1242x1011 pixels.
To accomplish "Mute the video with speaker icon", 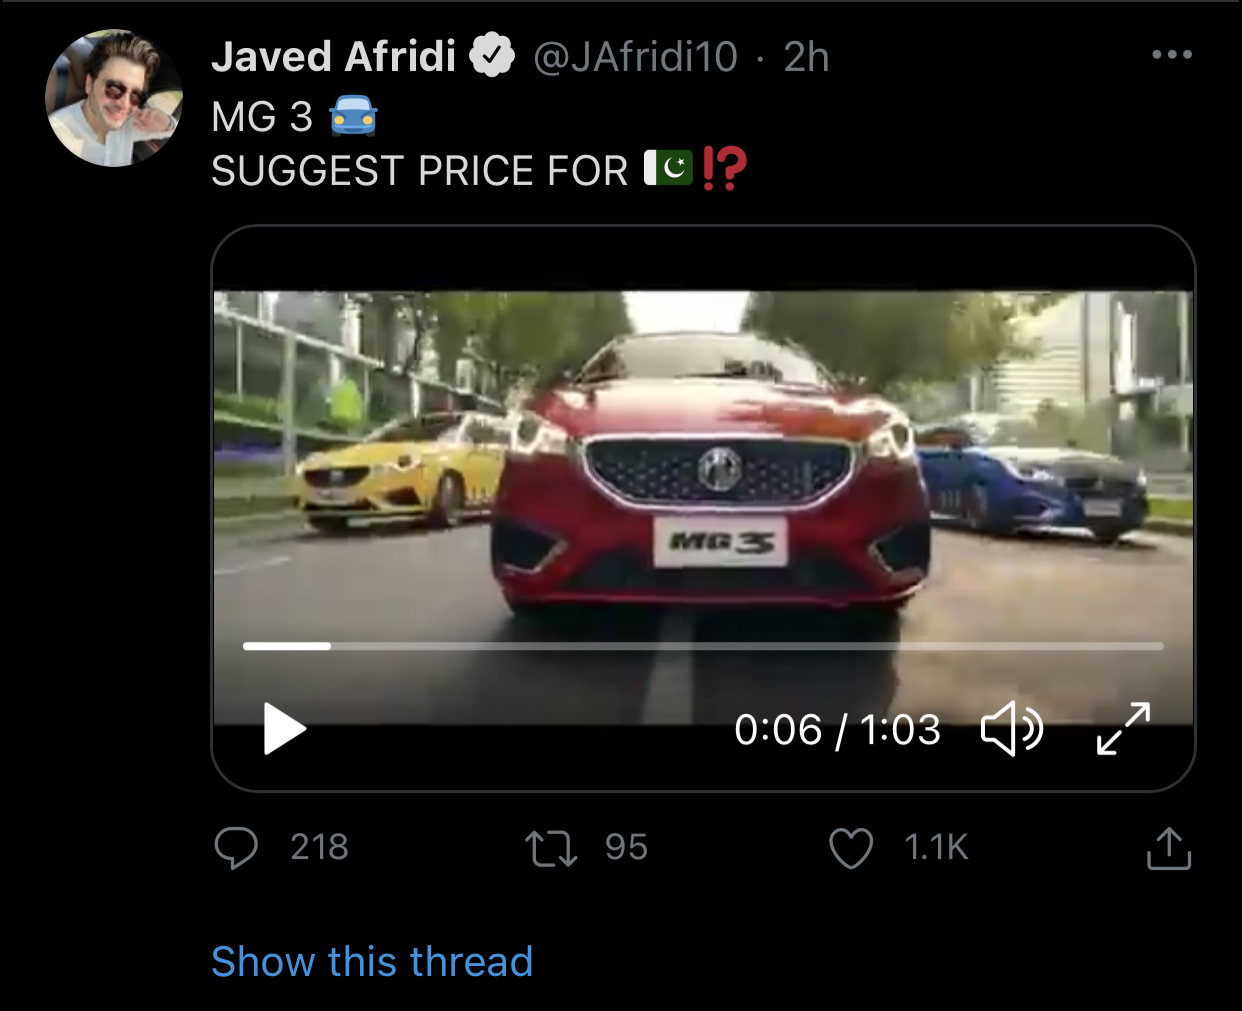I will click(1012, 728).
